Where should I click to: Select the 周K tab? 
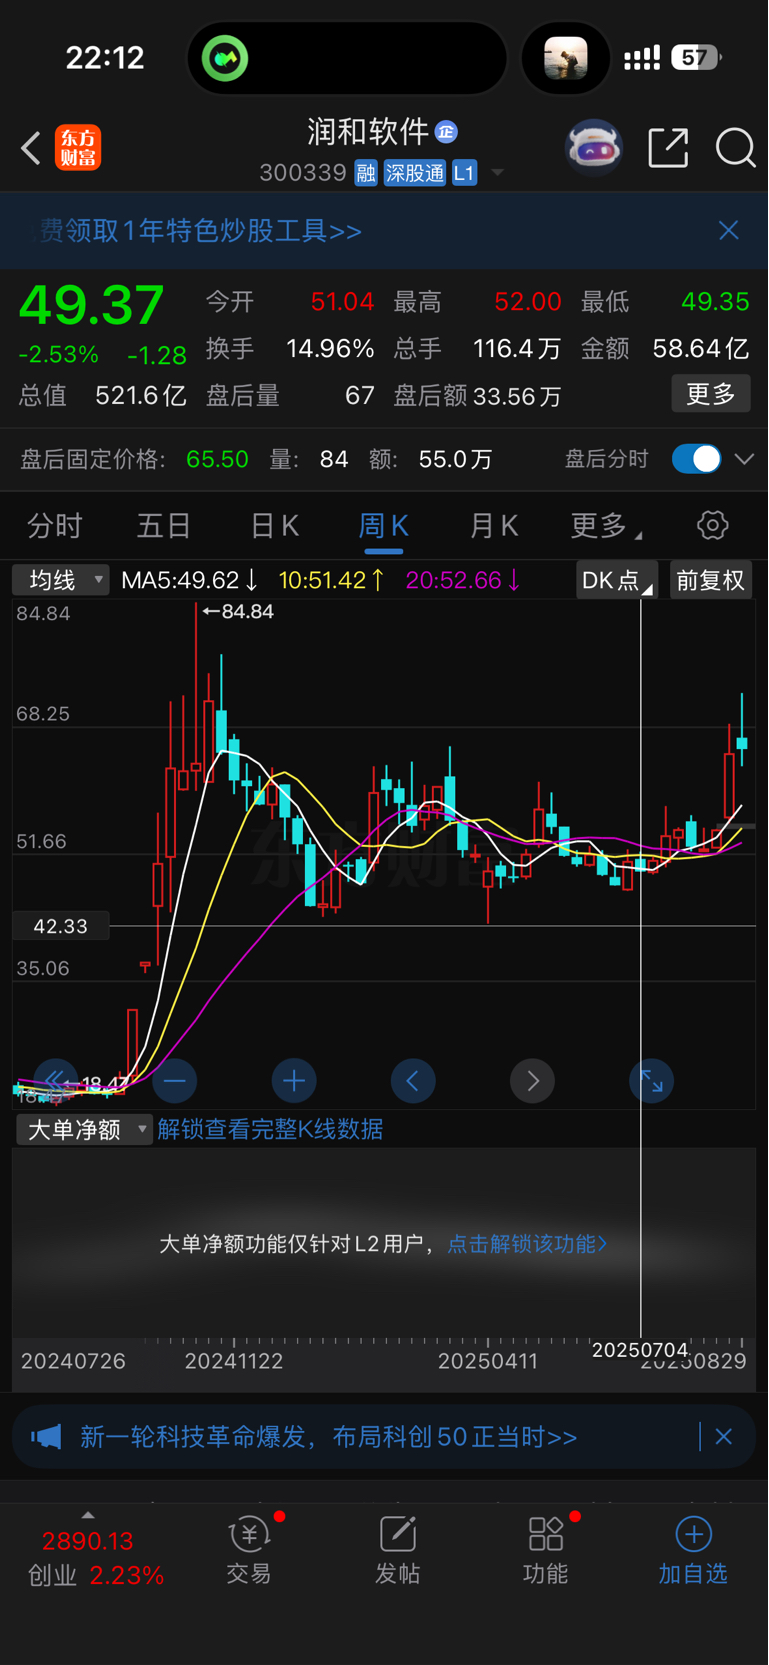384,526
